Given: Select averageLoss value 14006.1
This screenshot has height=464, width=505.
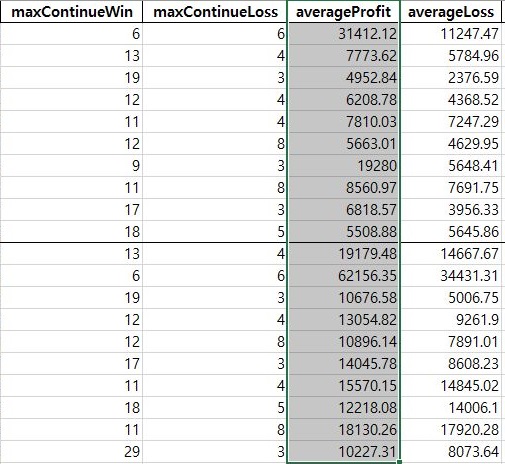Looking at the screenshot, I should (x=451, y=408).
